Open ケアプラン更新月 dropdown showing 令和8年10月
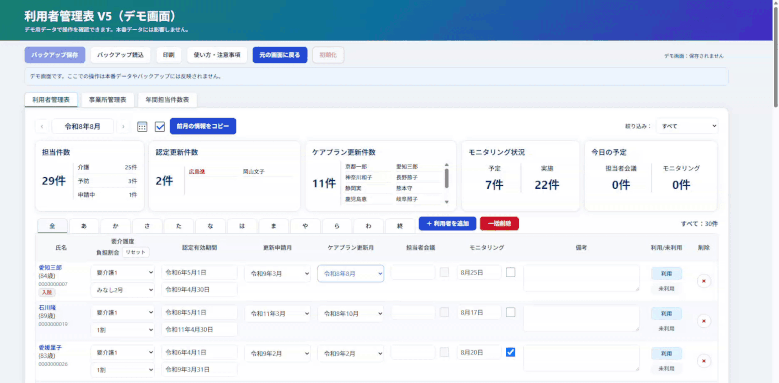The width and height of the screenshot is (779, 383). point(350,313)
